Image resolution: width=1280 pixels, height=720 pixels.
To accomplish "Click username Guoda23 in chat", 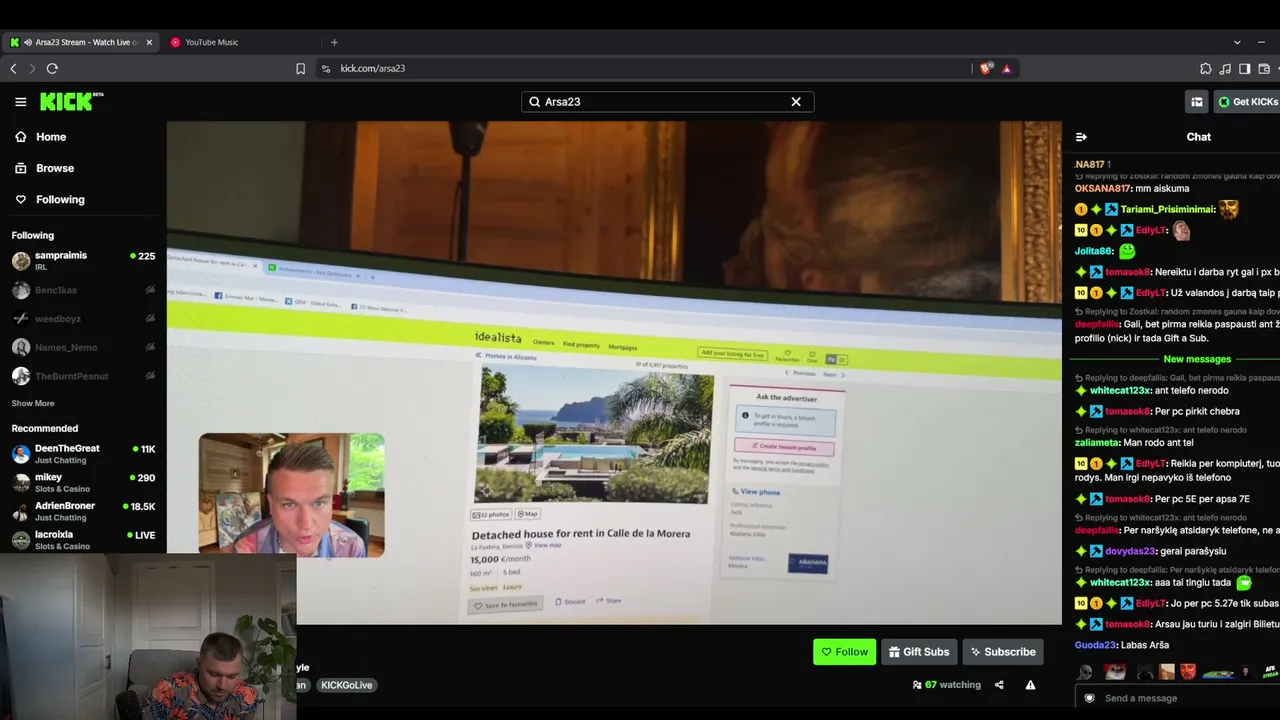I will pyautogui.click(x=1095, y=645).
